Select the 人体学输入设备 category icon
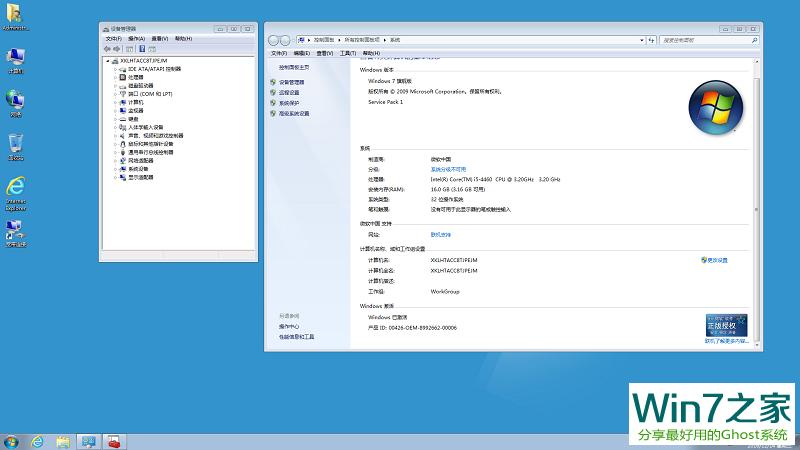The width and height of the screenshot is (800, 450). coord(122,128)
